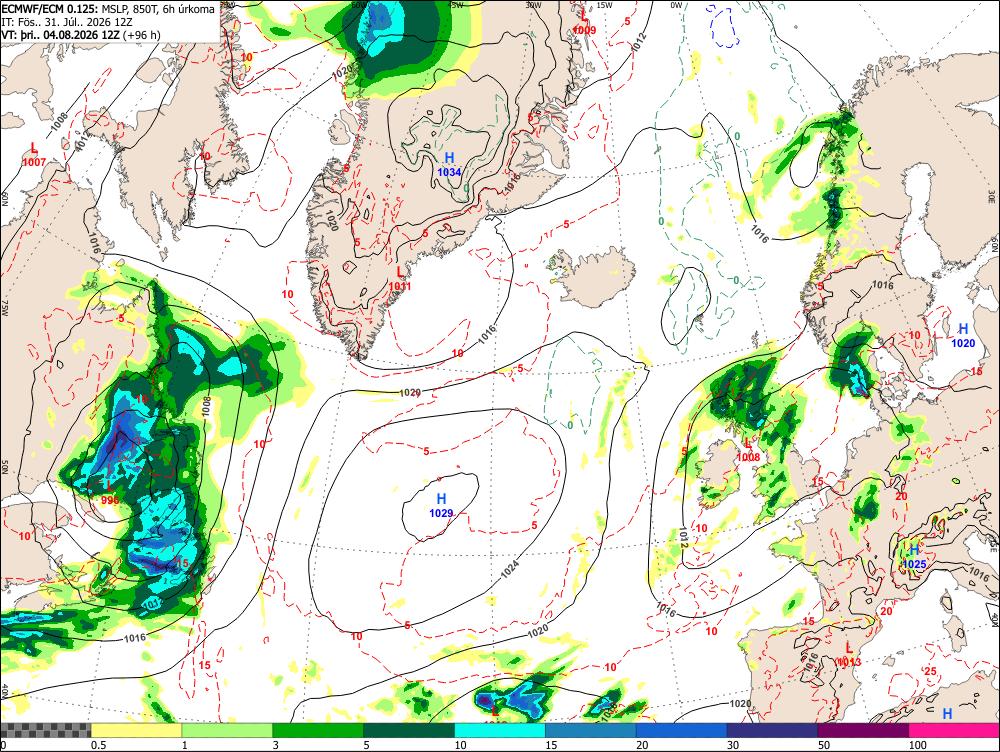The image size is (1000, 752).
Task: Click the dark navy 30–50 legend swatch
Action: (772, 730)
